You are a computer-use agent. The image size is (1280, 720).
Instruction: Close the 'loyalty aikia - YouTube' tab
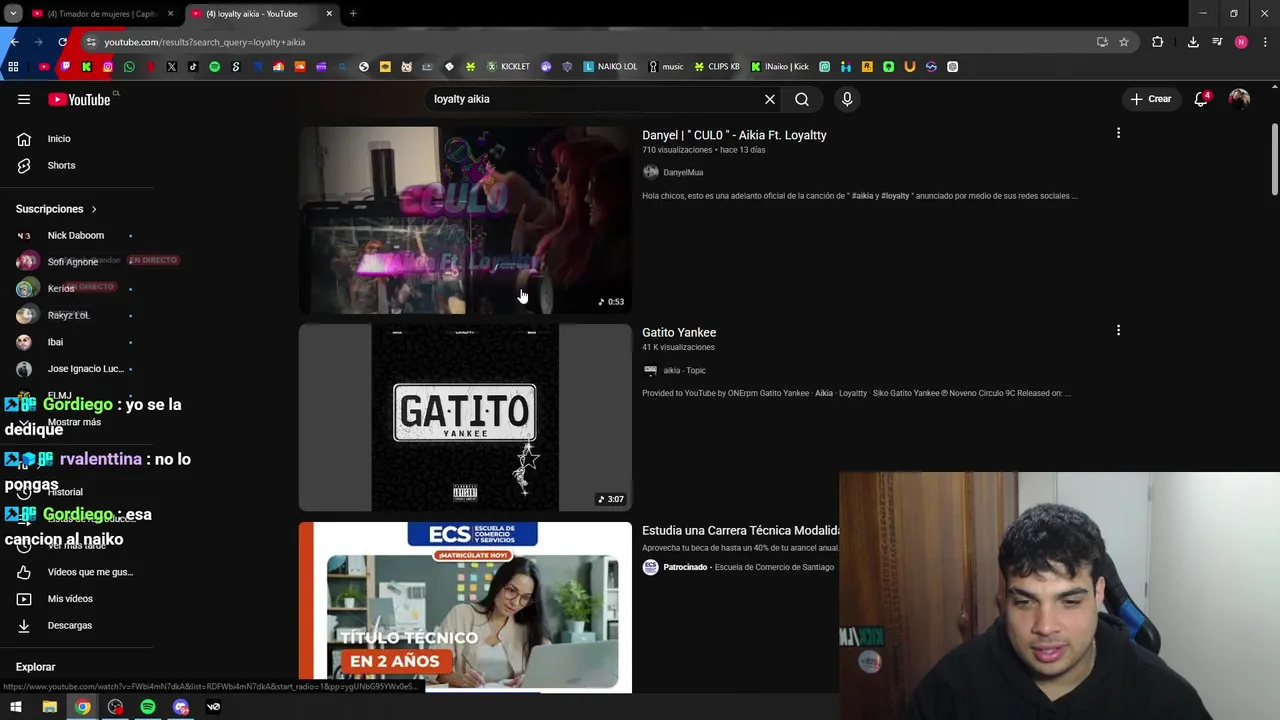[x=329, y=14]
